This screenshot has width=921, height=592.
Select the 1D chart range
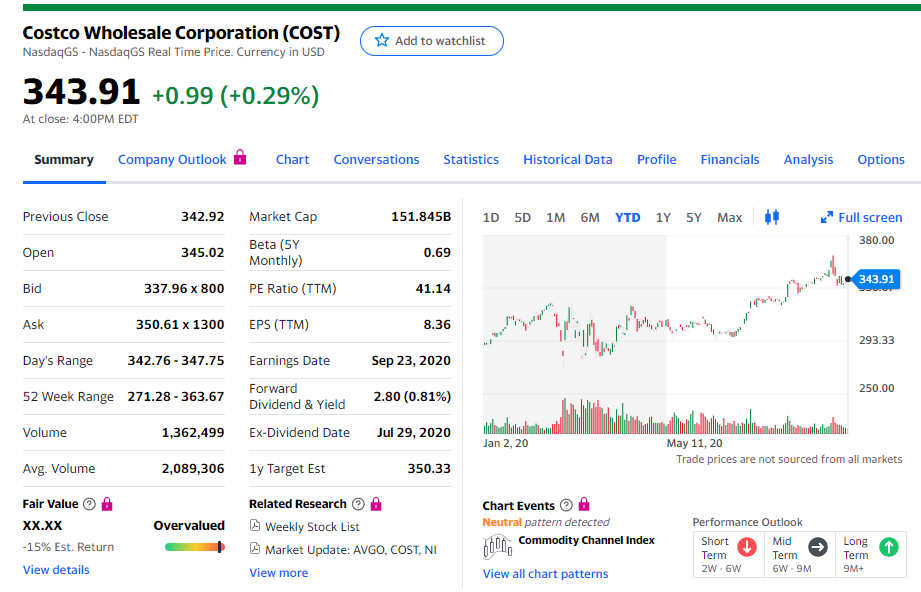(x=491, y=217)
